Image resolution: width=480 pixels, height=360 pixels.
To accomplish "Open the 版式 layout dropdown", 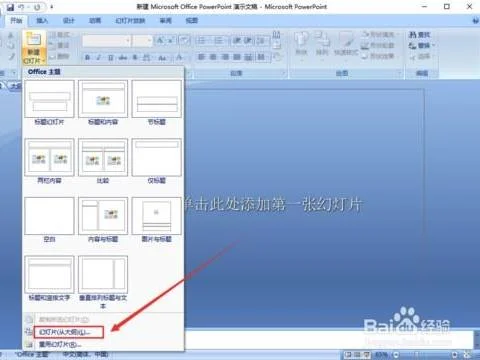I will point(61,35).
